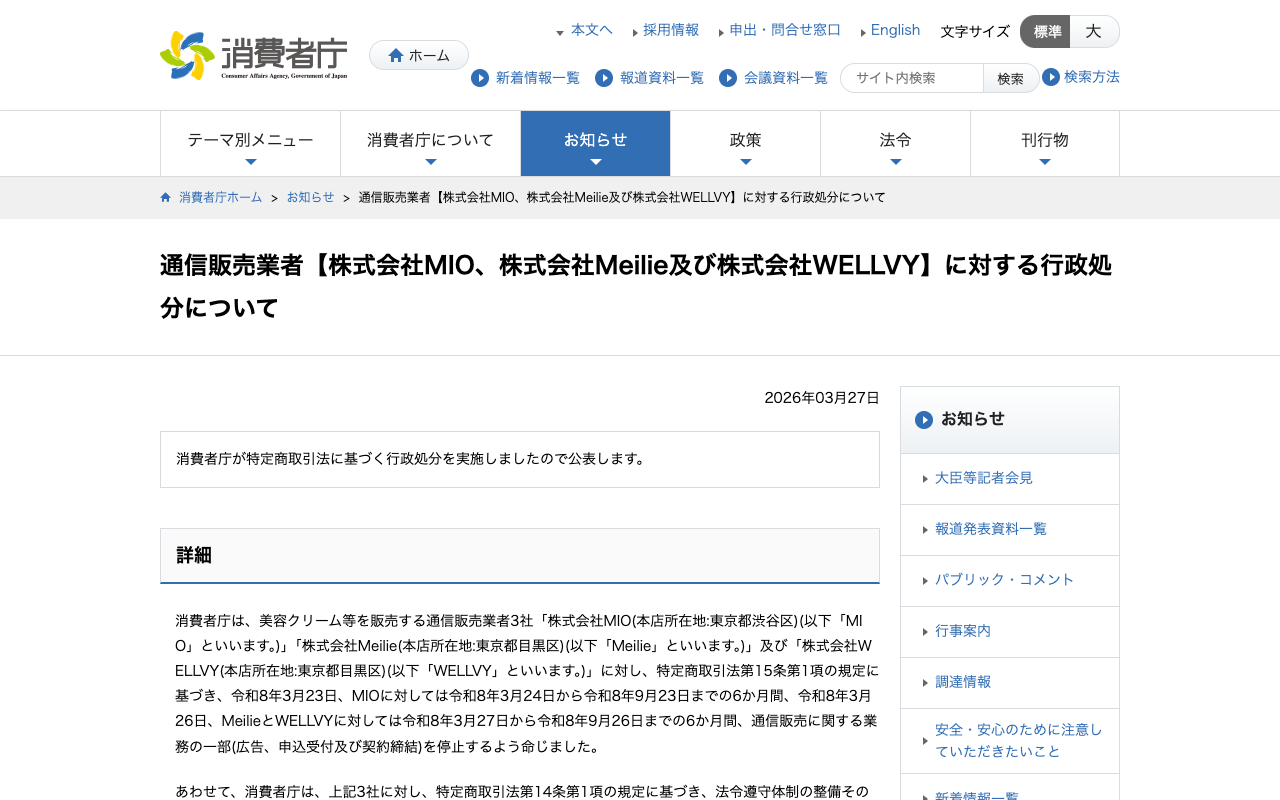Go to お知らせ in breadcrumb

click(311, 197)
